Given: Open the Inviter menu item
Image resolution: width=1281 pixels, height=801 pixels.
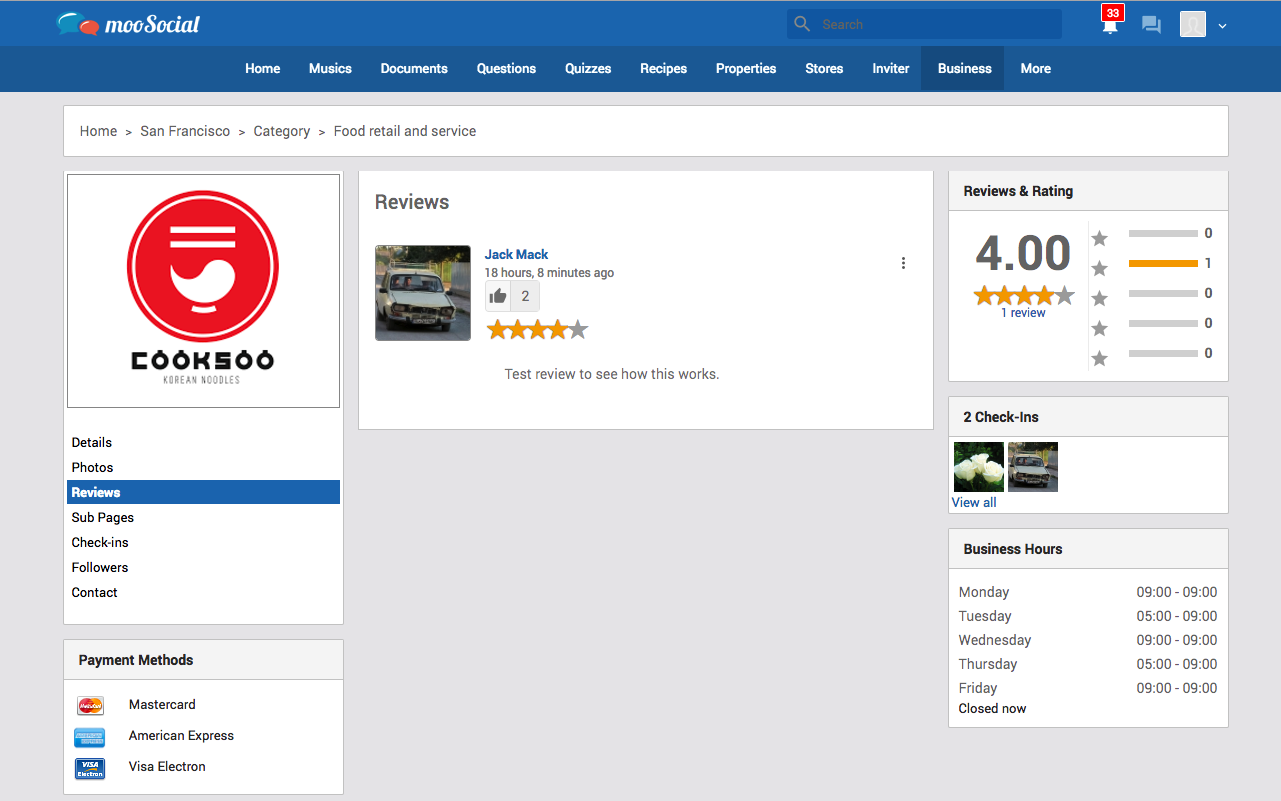Looking at the screenshot, I should tap(890, 68).
